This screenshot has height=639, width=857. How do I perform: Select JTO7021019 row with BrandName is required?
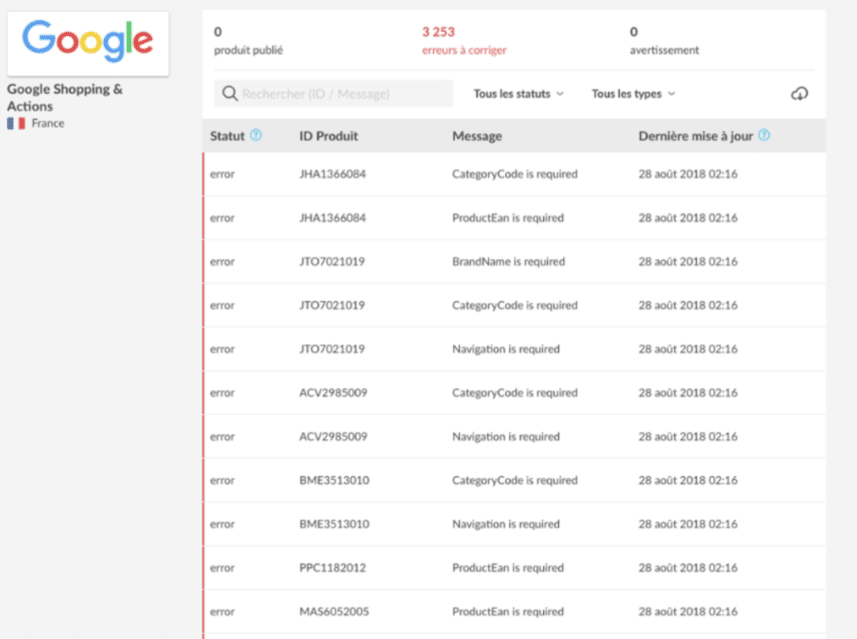(x=514, y=262)
